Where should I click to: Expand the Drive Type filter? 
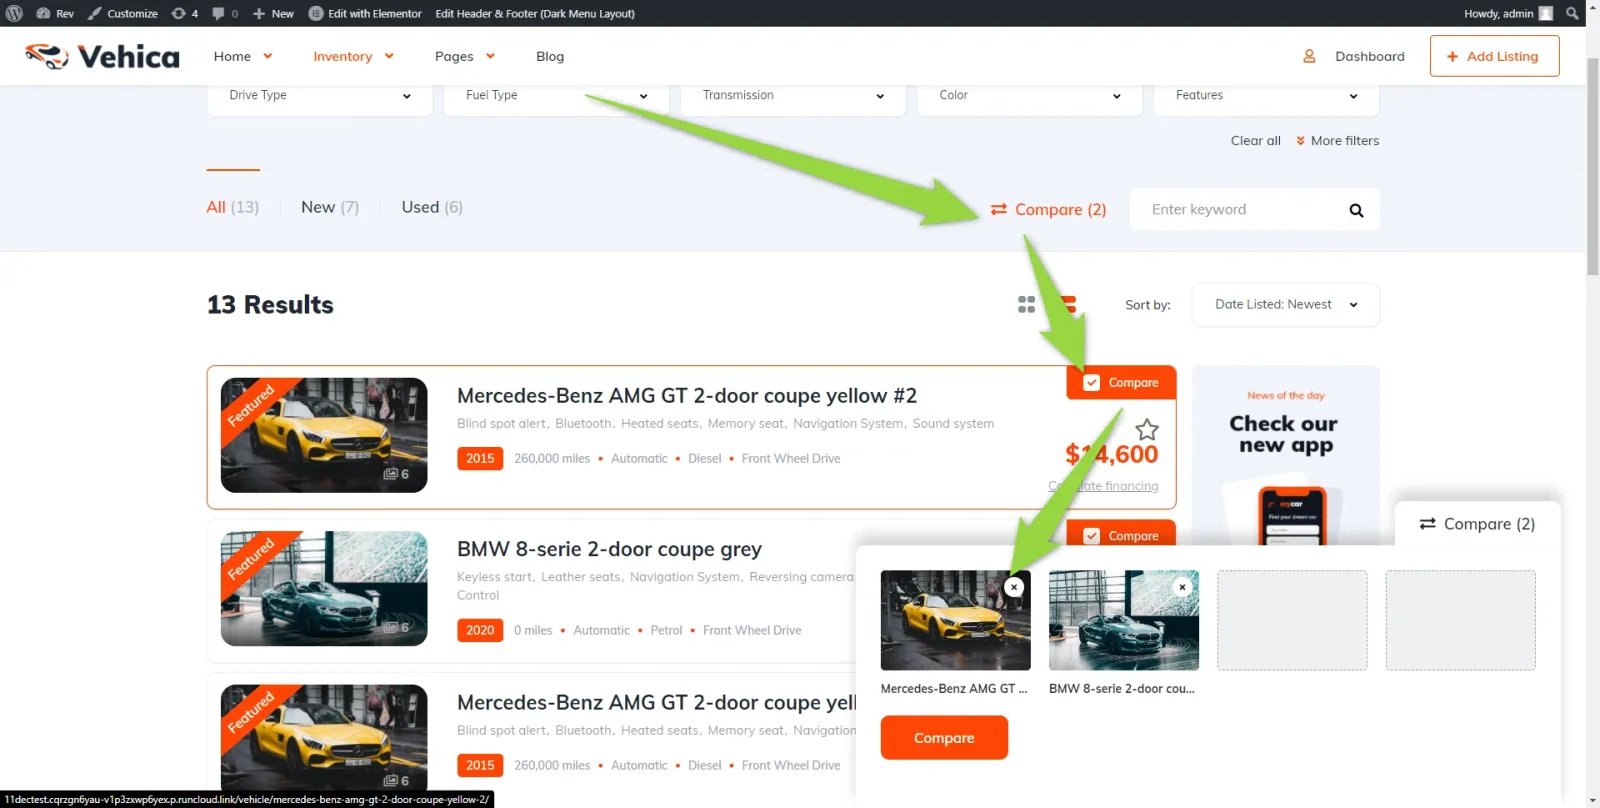pos(320,96)
